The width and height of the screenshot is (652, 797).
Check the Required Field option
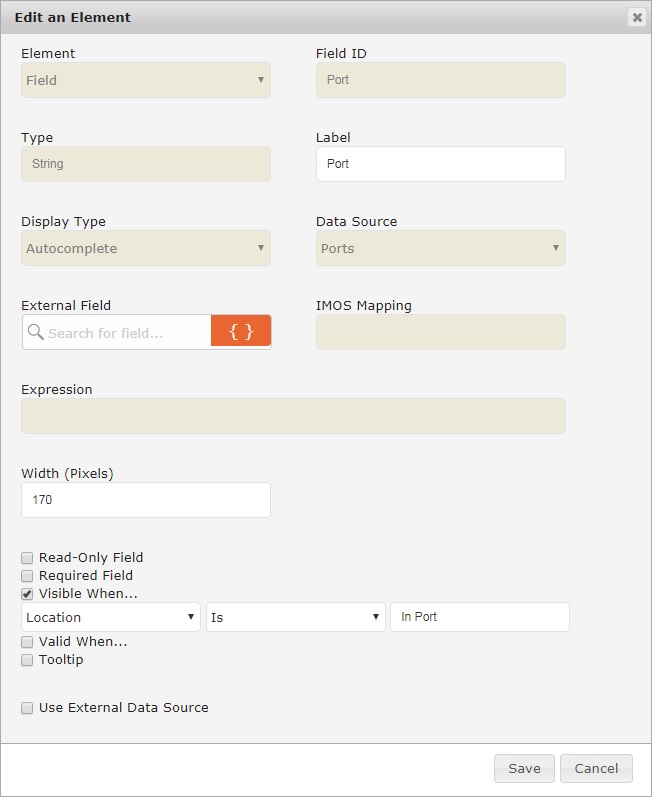coord(28,576)
